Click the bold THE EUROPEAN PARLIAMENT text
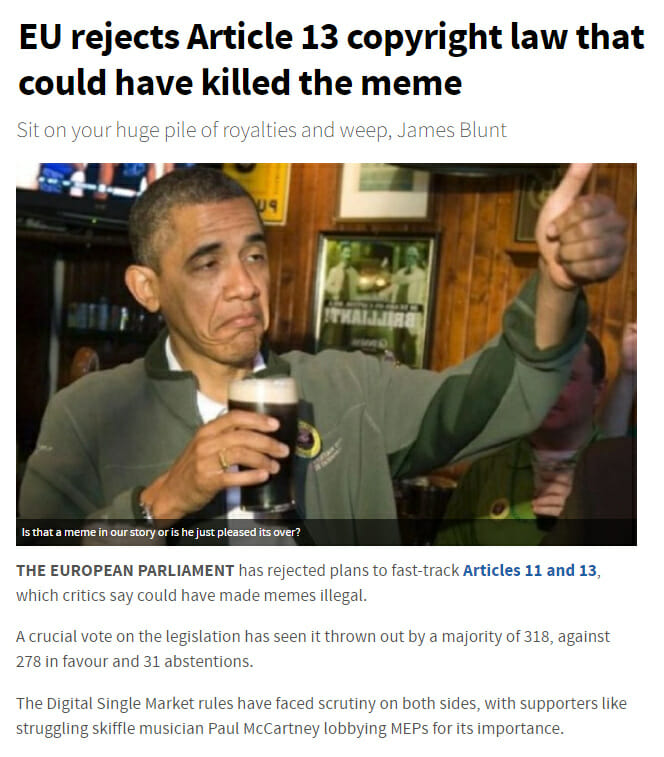The image size is (664, 757). click(x=125, y=571)
